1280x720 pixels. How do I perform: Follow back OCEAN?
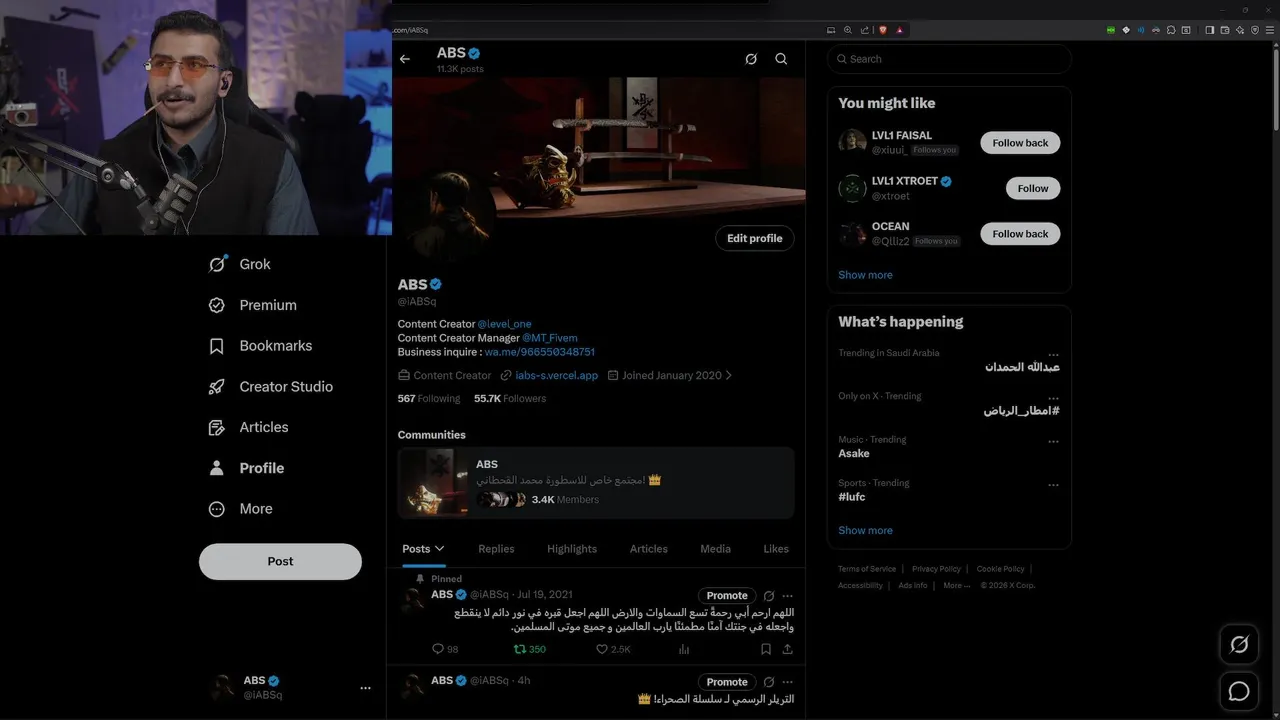(x=1020, y=234)
